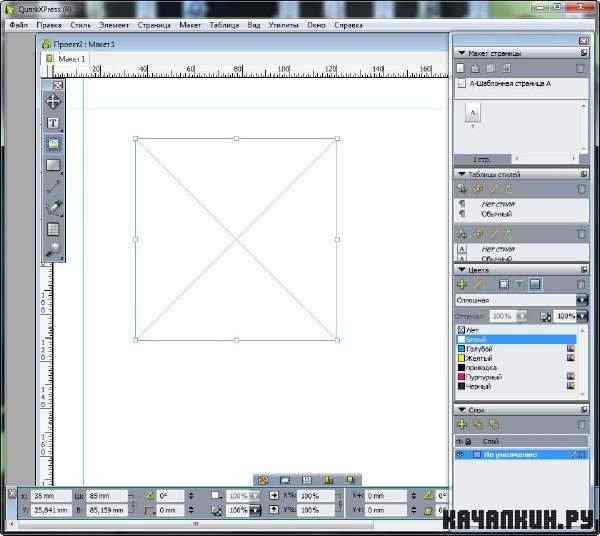Click delete icon in Page Layout panel
The height and width of the screenshot is (536, 600).
click(580, 68)
